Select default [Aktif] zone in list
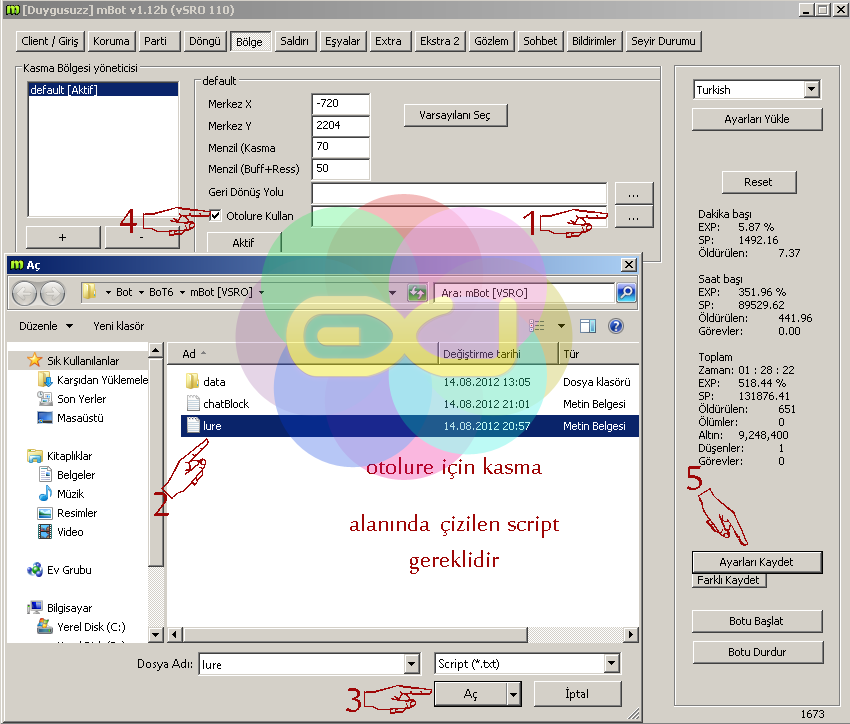The width and height of the screenshot is (850, 724). pos(103,89)
